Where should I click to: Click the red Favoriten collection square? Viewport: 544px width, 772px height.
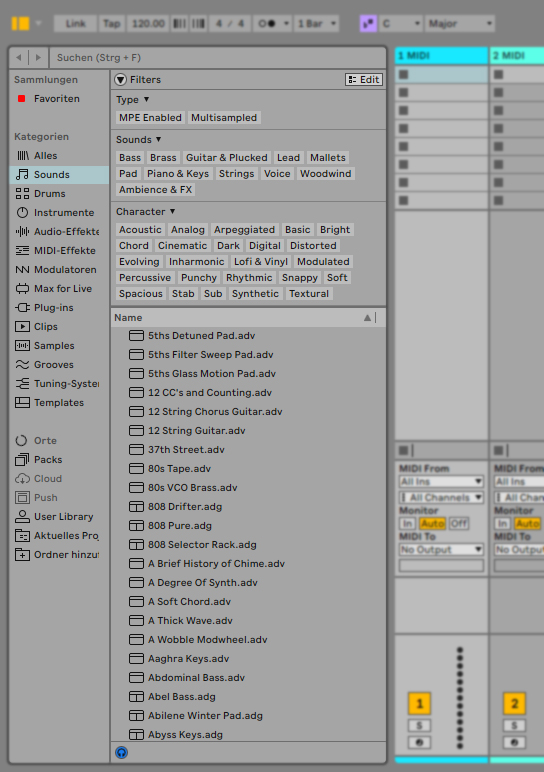tap(22, 98)
